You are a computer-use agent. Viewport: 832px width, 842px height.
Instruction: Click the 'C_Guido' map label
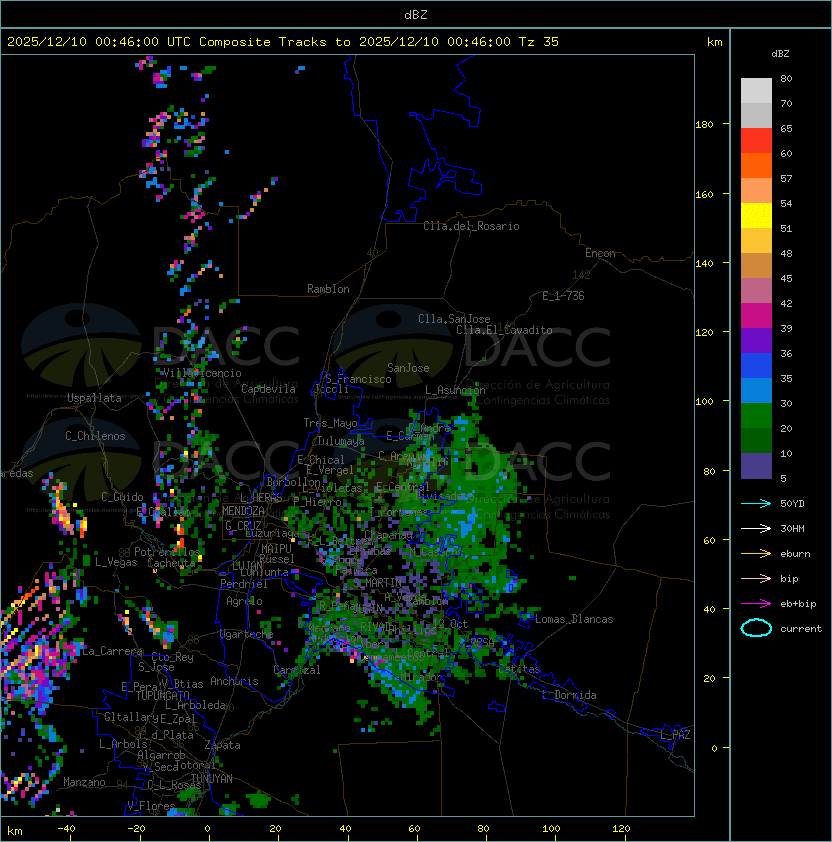(x=122, y=497)
